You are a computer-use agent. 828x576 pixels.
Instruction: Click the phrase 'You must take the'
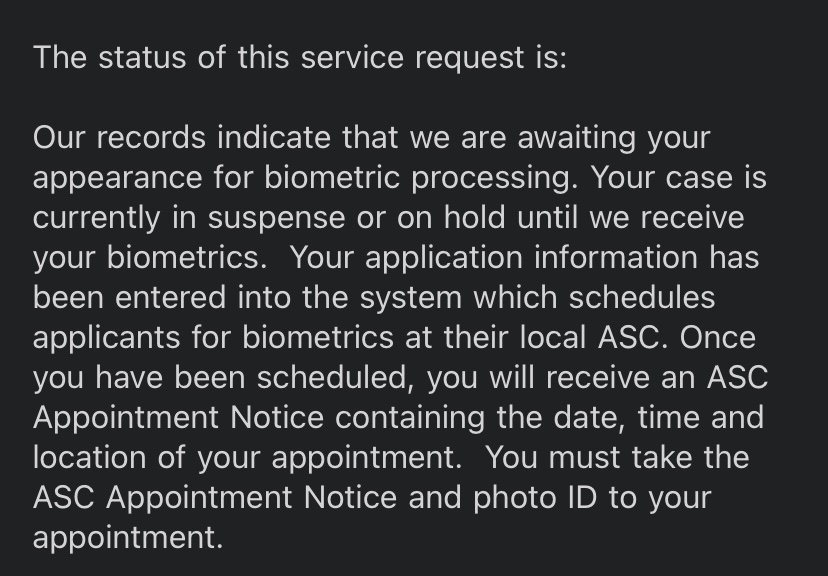[617, 458]
